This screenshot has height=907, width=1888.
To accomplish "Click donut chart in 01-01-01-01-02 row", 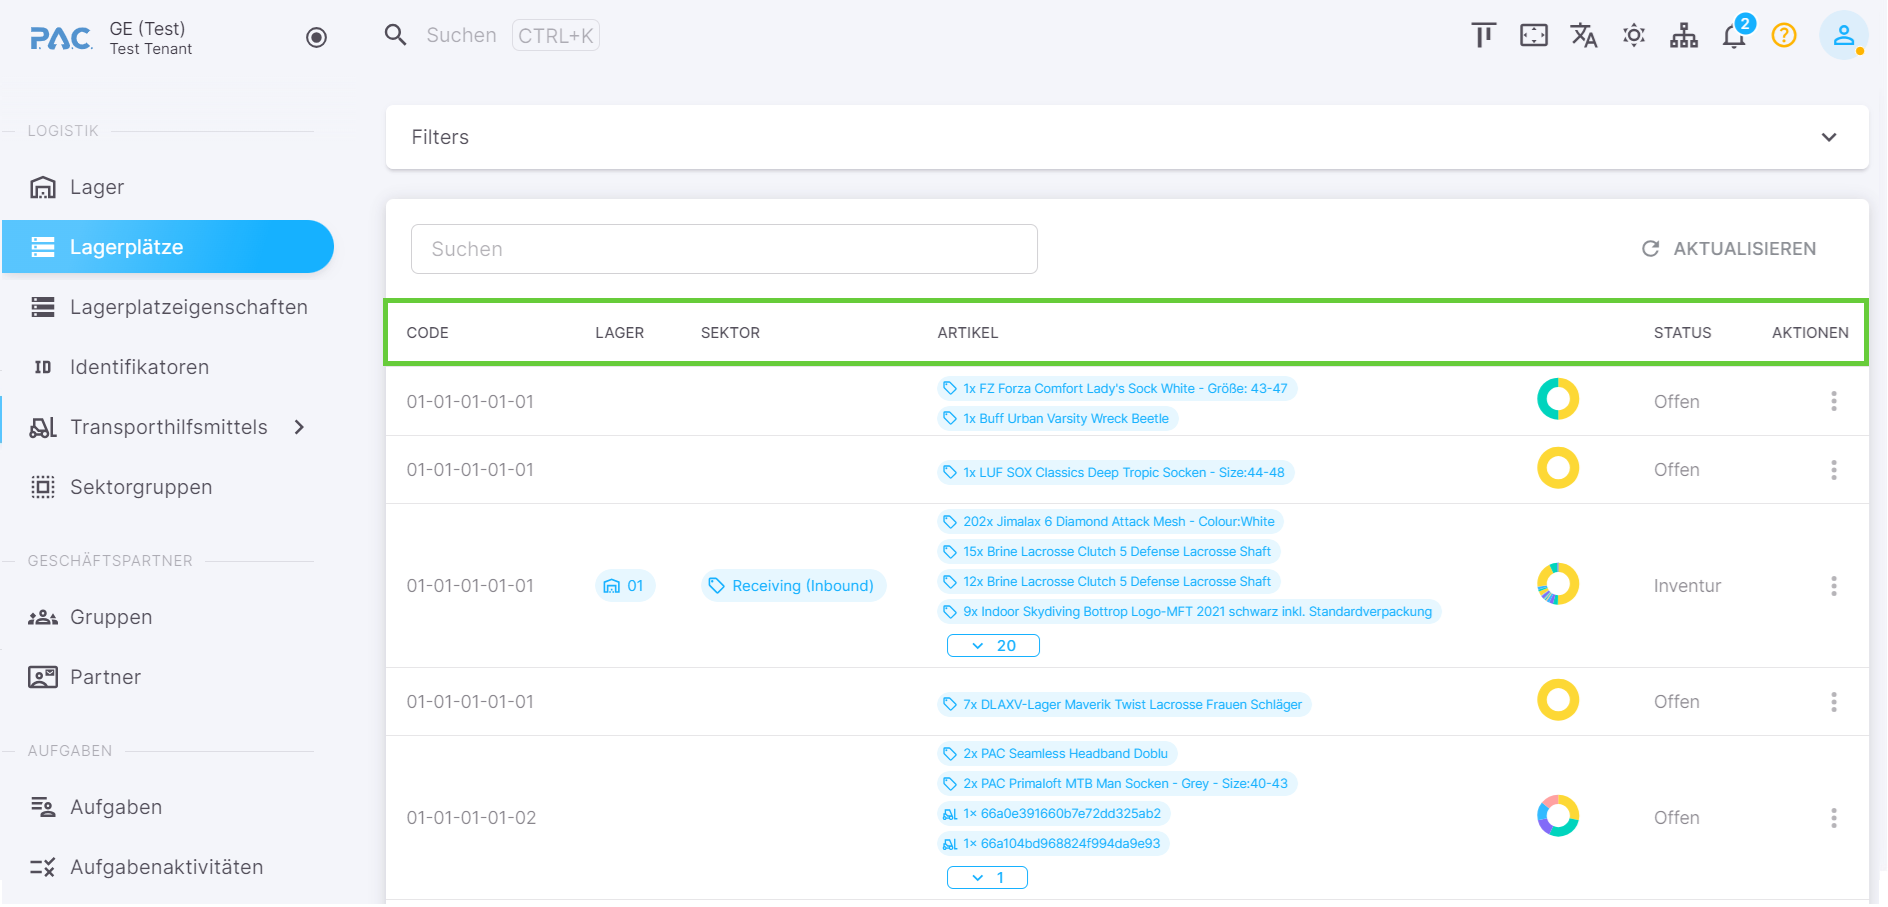I will [x=1558, y=816].
